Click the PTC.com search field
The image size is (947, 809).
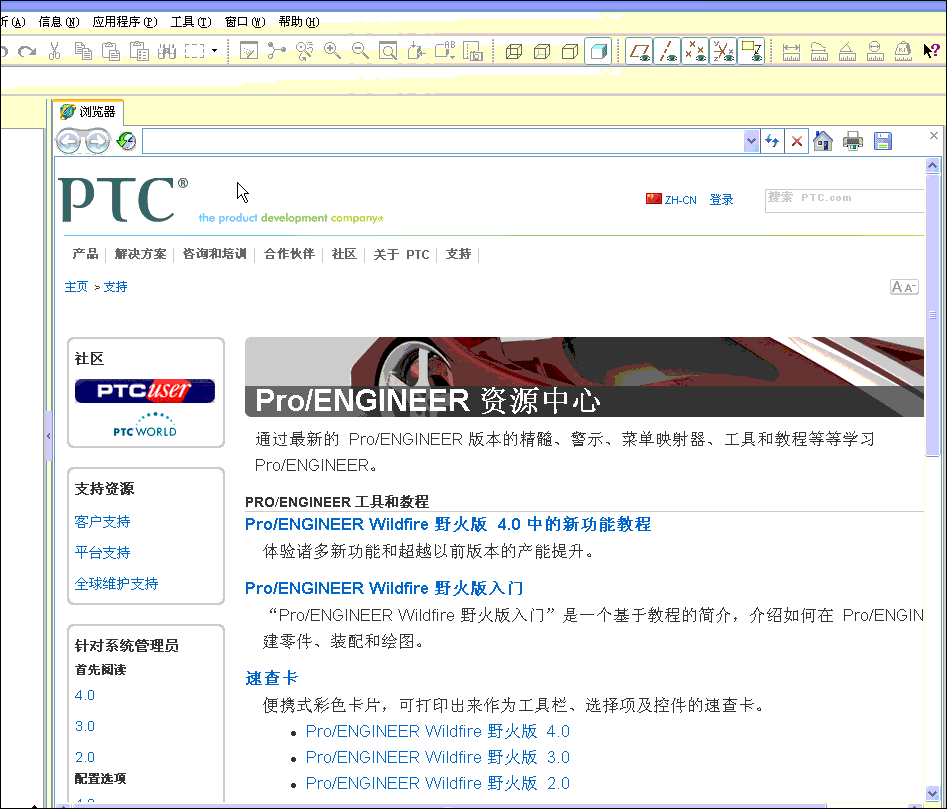(844, 200)
